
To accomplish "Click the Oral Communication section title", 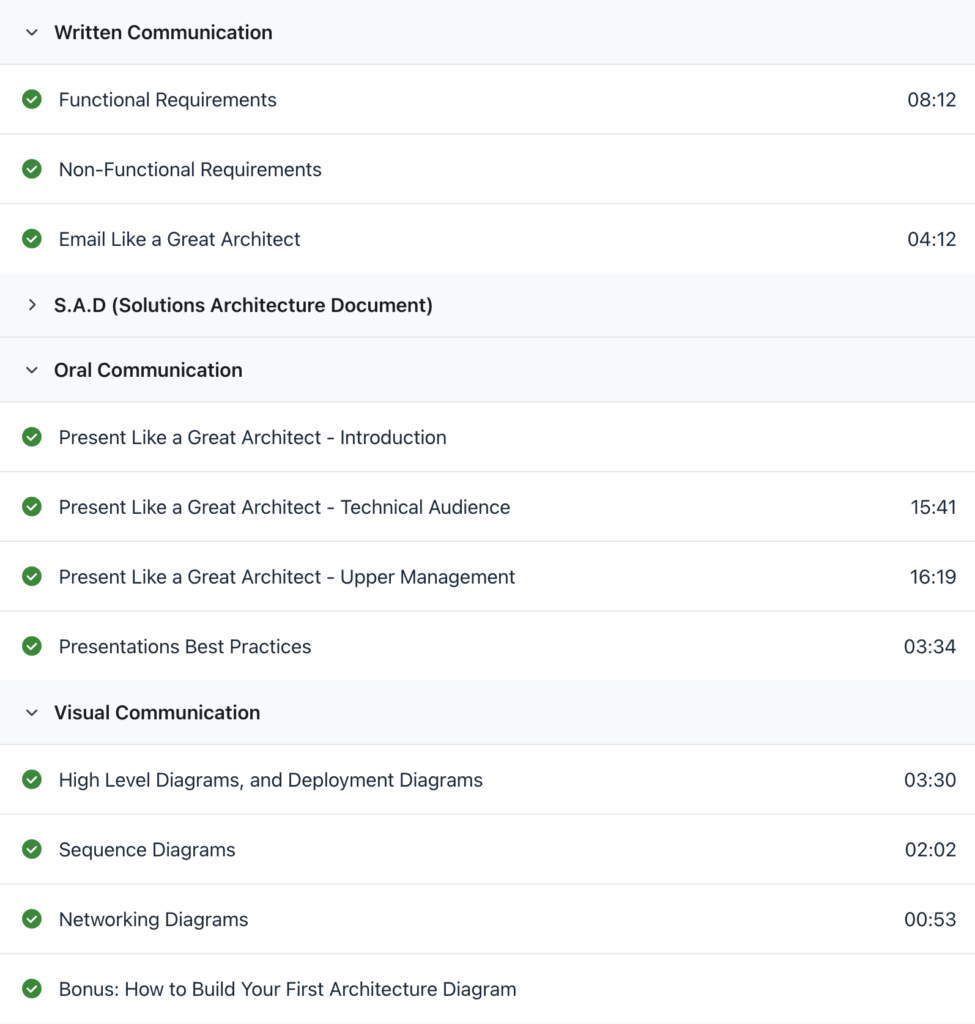I will tap(148, 370).
